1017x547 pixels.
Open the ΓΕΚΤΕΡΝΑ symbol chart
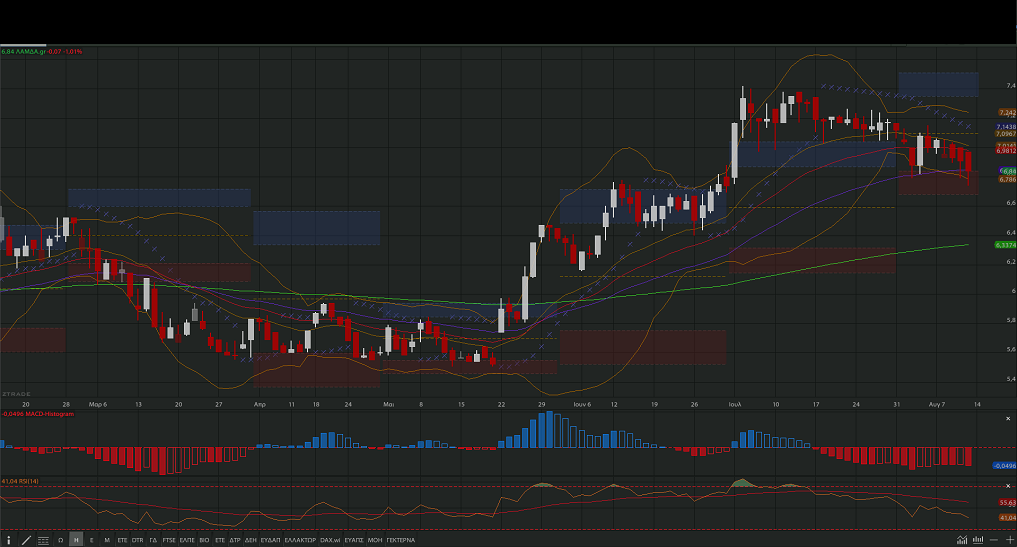click(x=401, y=540)
